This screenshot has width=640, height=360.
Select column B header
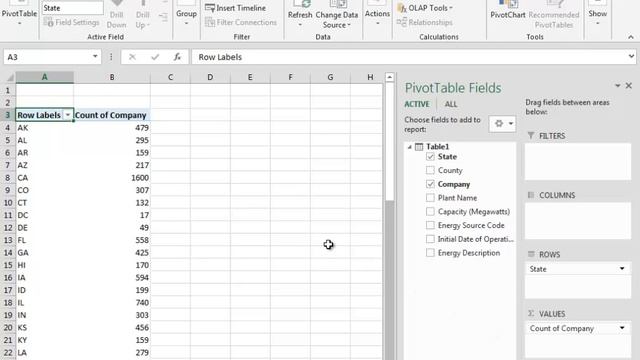[112, 77]
